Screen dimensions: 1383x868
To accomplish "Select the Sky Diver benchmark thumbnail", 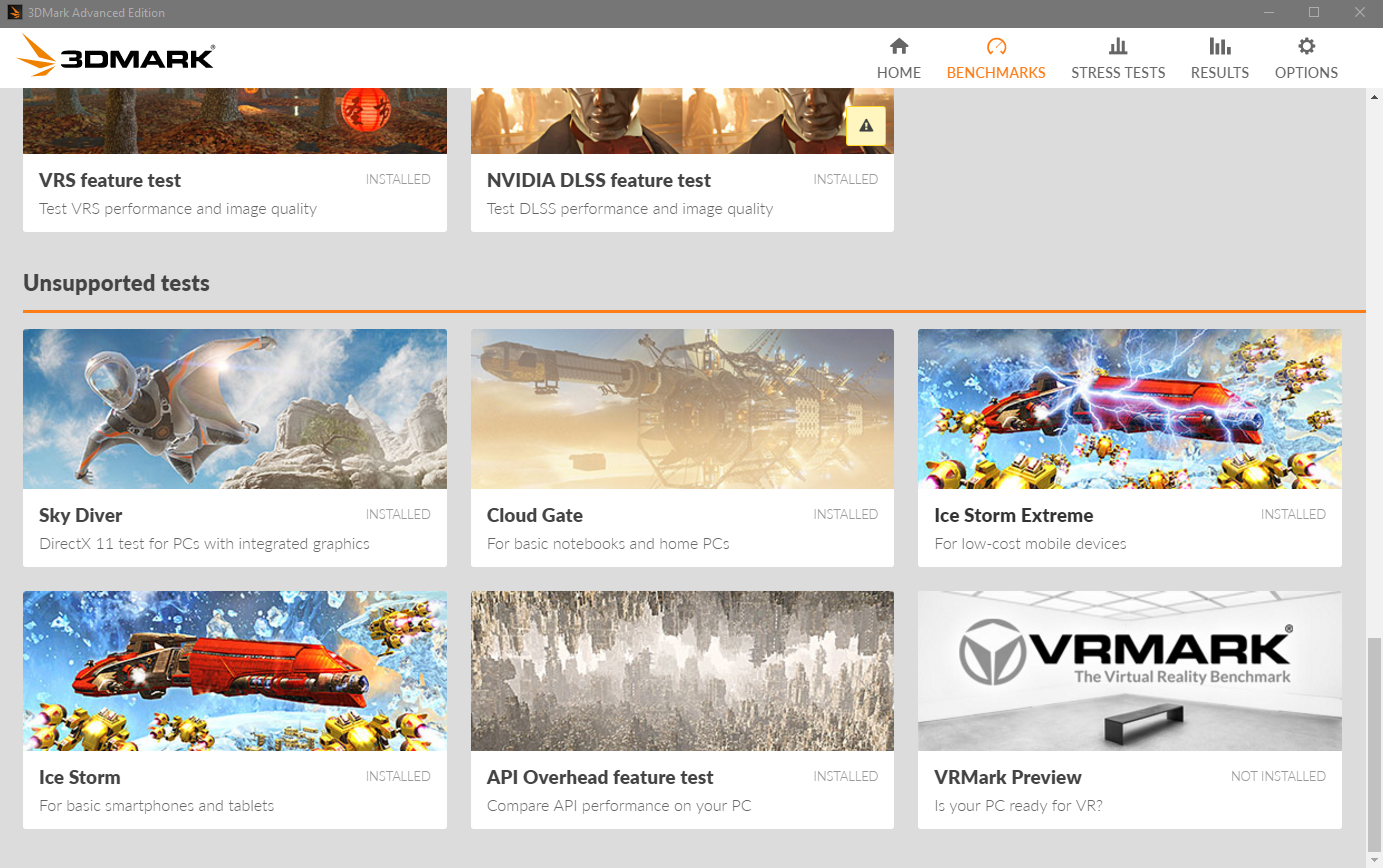I will [x=235, y=409].
